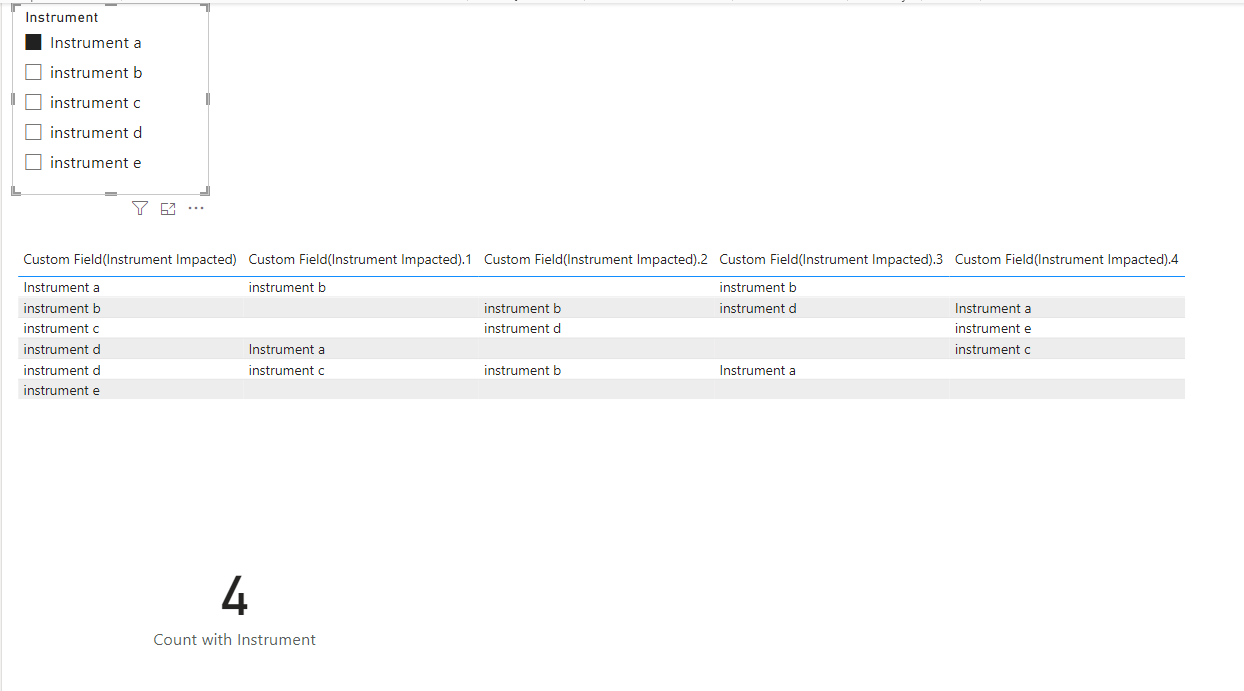The image size is (1244, 691).
Task: Select the instrument e slicer label text
Action: [96, 162]
